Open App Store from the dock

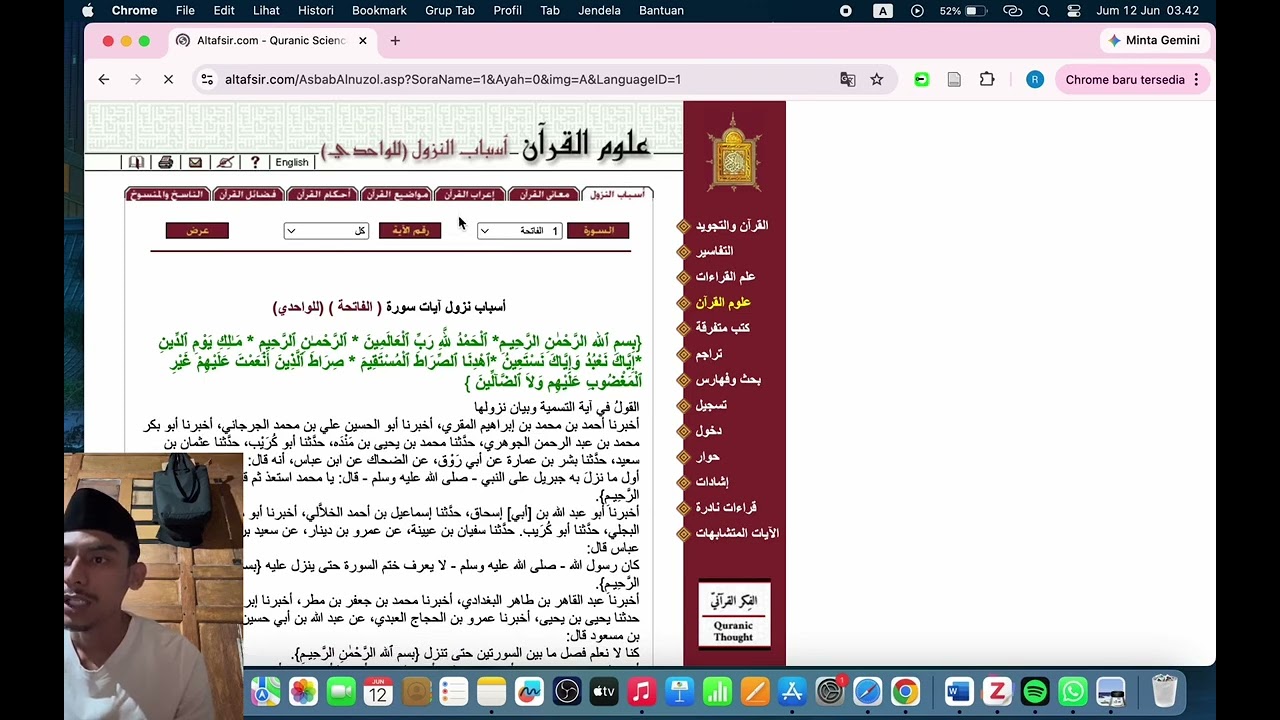(x=792, y=691)
